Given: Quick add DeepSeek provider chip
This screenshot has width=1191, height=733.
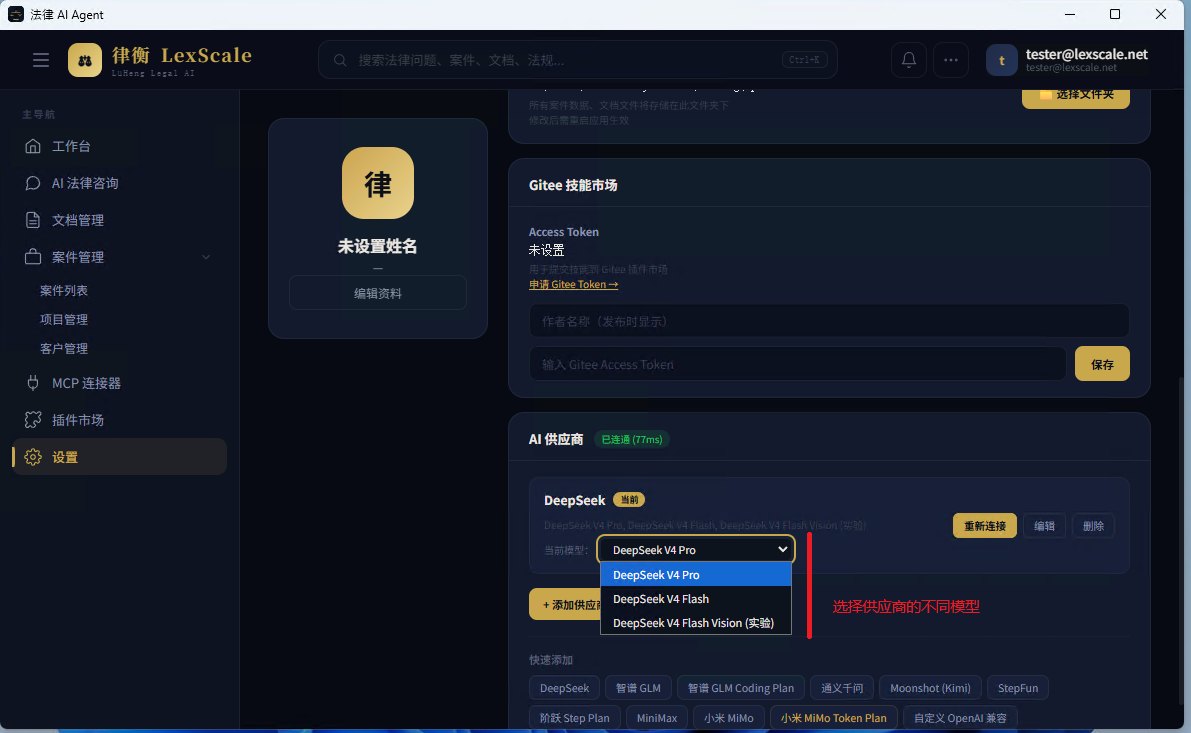Looking at the screenshot, I should (x=564, y=688).
